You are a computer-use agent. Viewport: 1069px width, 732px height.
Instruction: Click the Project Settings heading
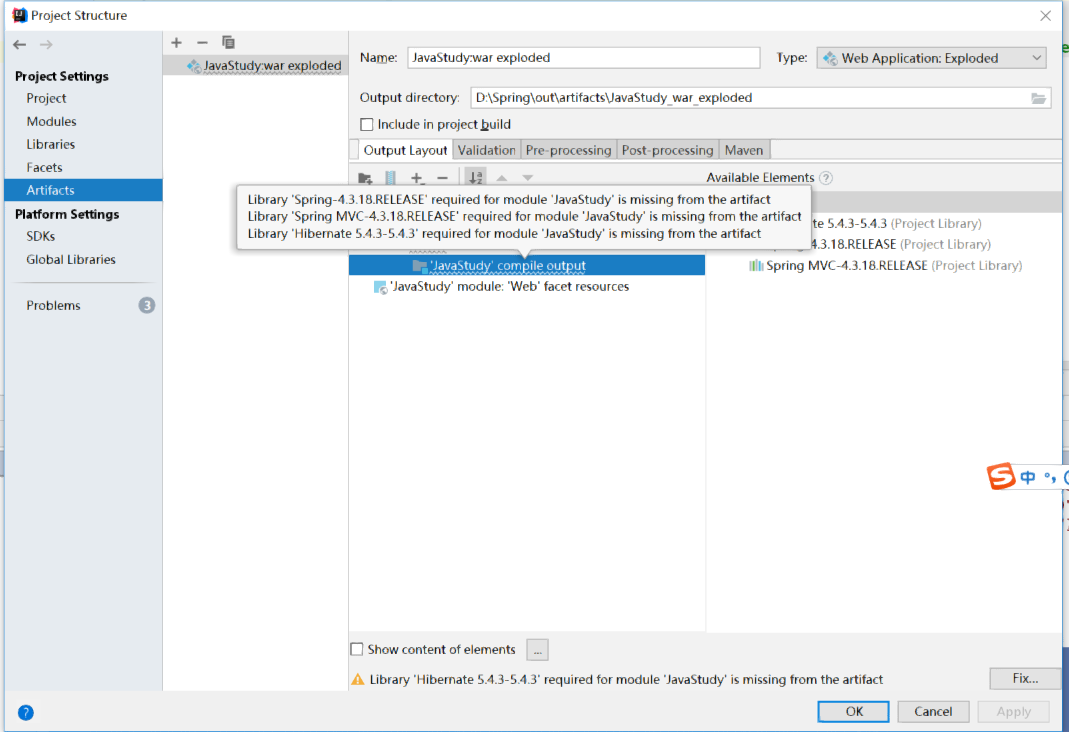click(x=61, y=76)
